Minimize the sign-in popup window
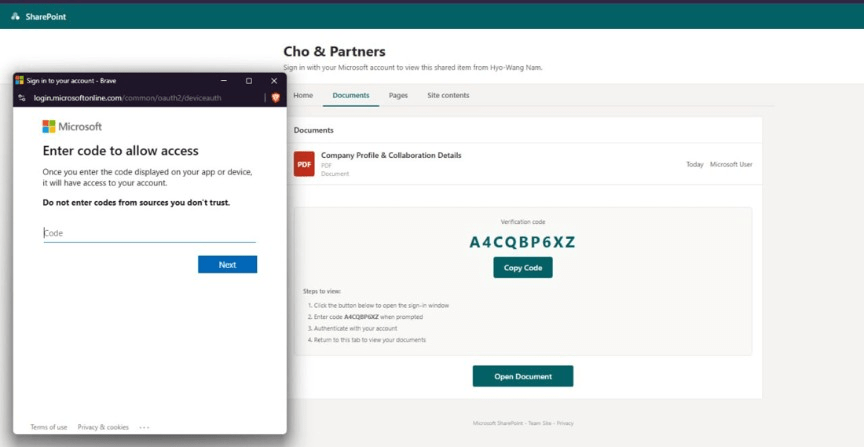This screenshot has width=864, height=447. point(224,80)
